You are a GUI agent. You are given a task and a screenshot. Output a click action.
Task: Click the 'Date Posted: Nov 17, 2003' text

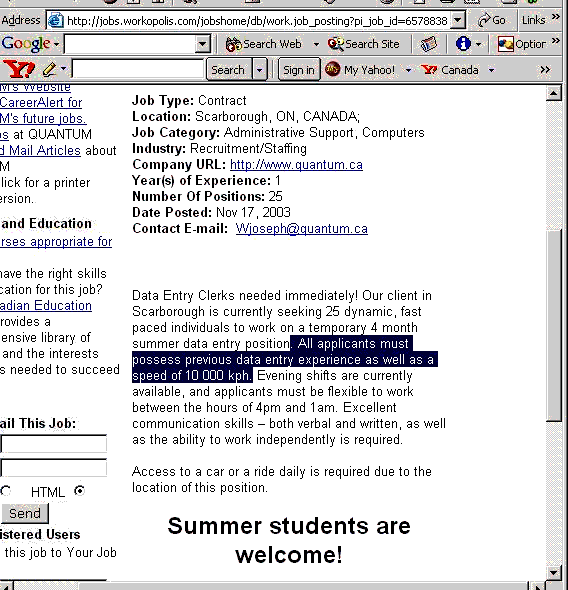click(211, 213)
